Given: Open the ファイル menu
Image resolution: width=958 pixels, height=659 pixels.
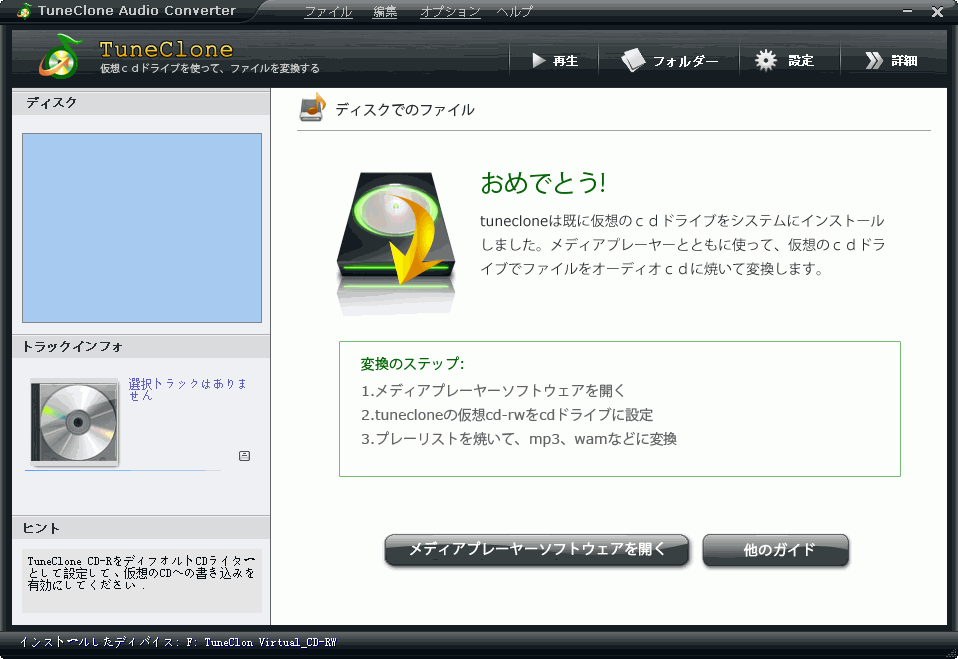Looking at the screenshot, I should pyautogui.click(x=328, y=12).
